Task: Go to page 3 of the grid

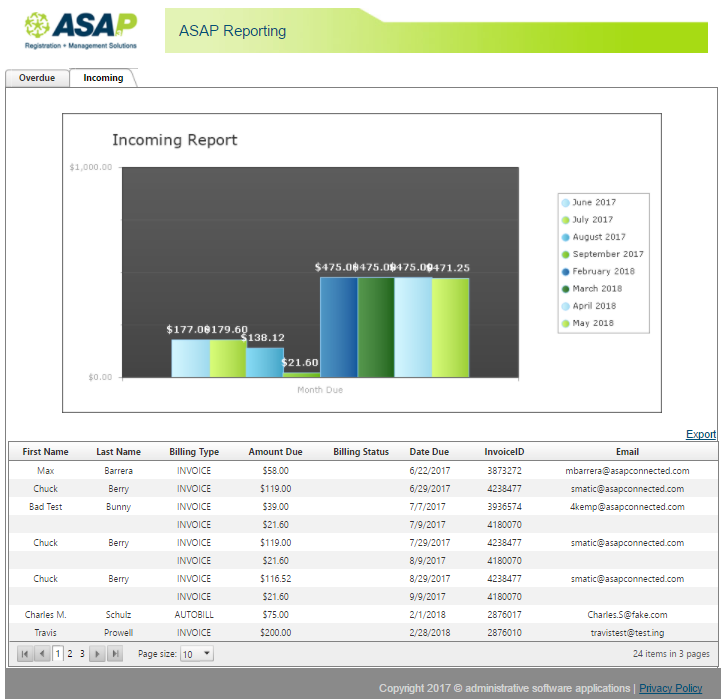Action: [x=82, y=654]
